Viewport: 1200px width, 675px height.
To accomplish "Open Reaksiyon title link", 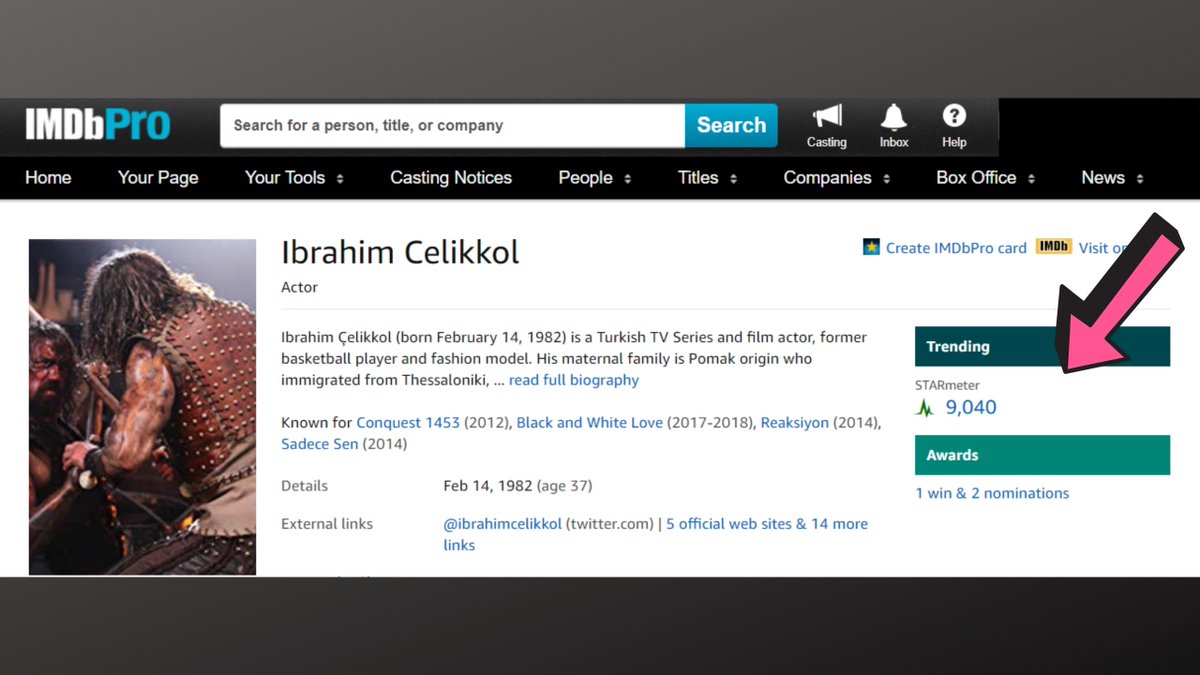I will (x=795, y=422).
